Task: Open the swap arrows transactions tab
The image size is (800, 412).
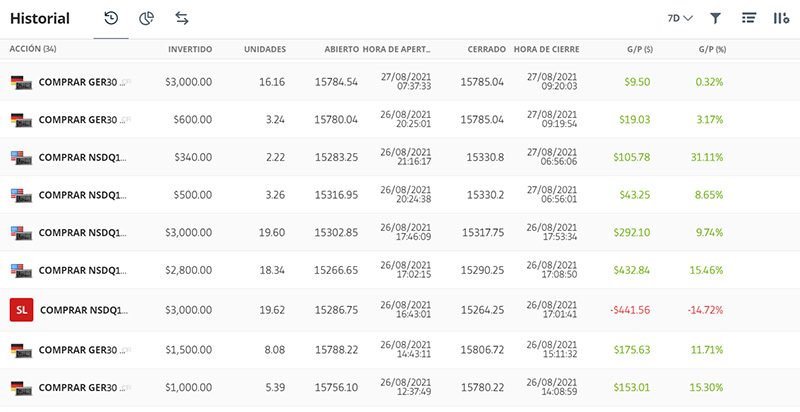Action: tap(182, 18)
